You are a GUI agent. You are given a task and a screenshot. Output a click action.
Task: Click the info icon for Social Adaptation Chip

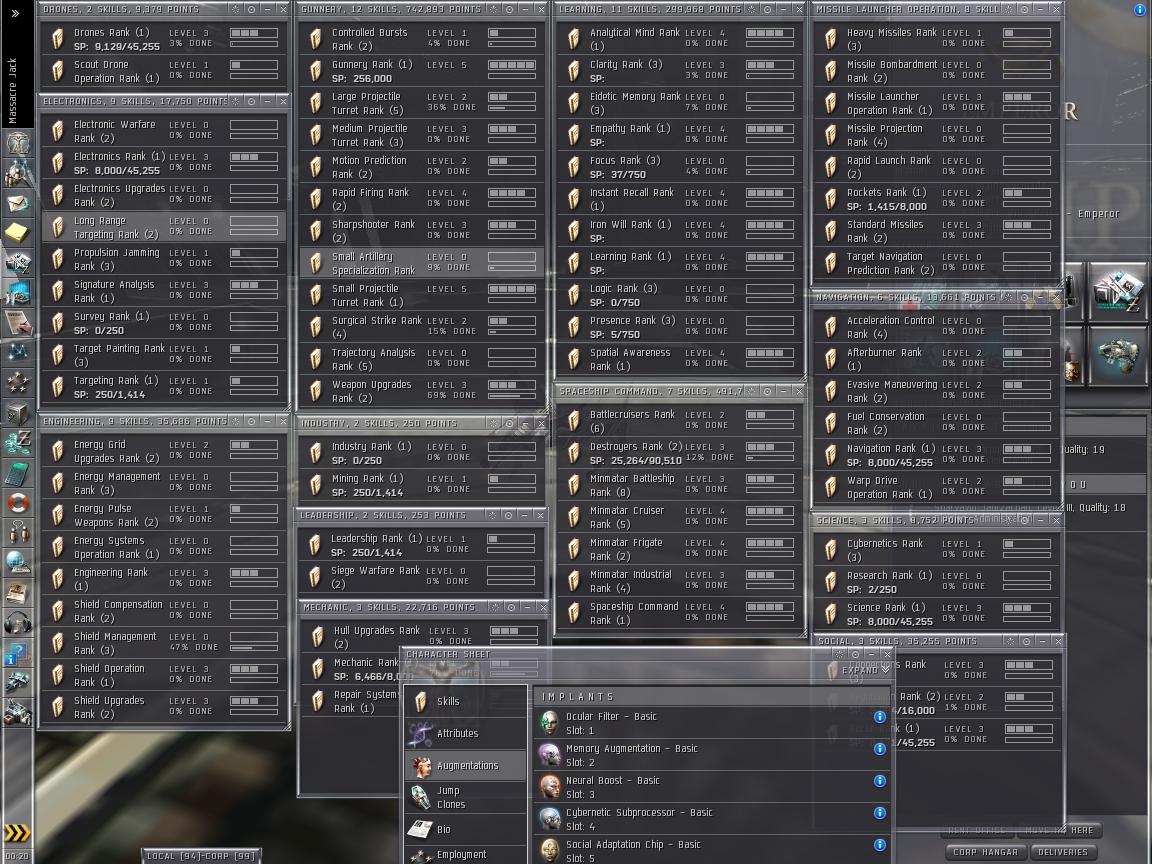(x=879, y=845)
